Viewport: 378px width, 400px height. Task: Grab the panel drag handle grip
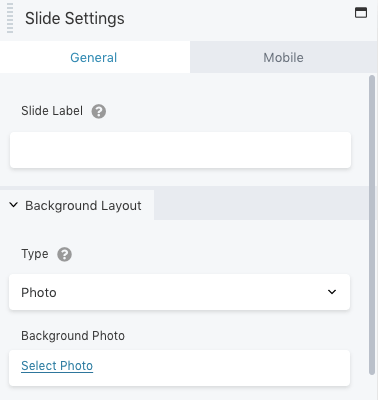10,18
